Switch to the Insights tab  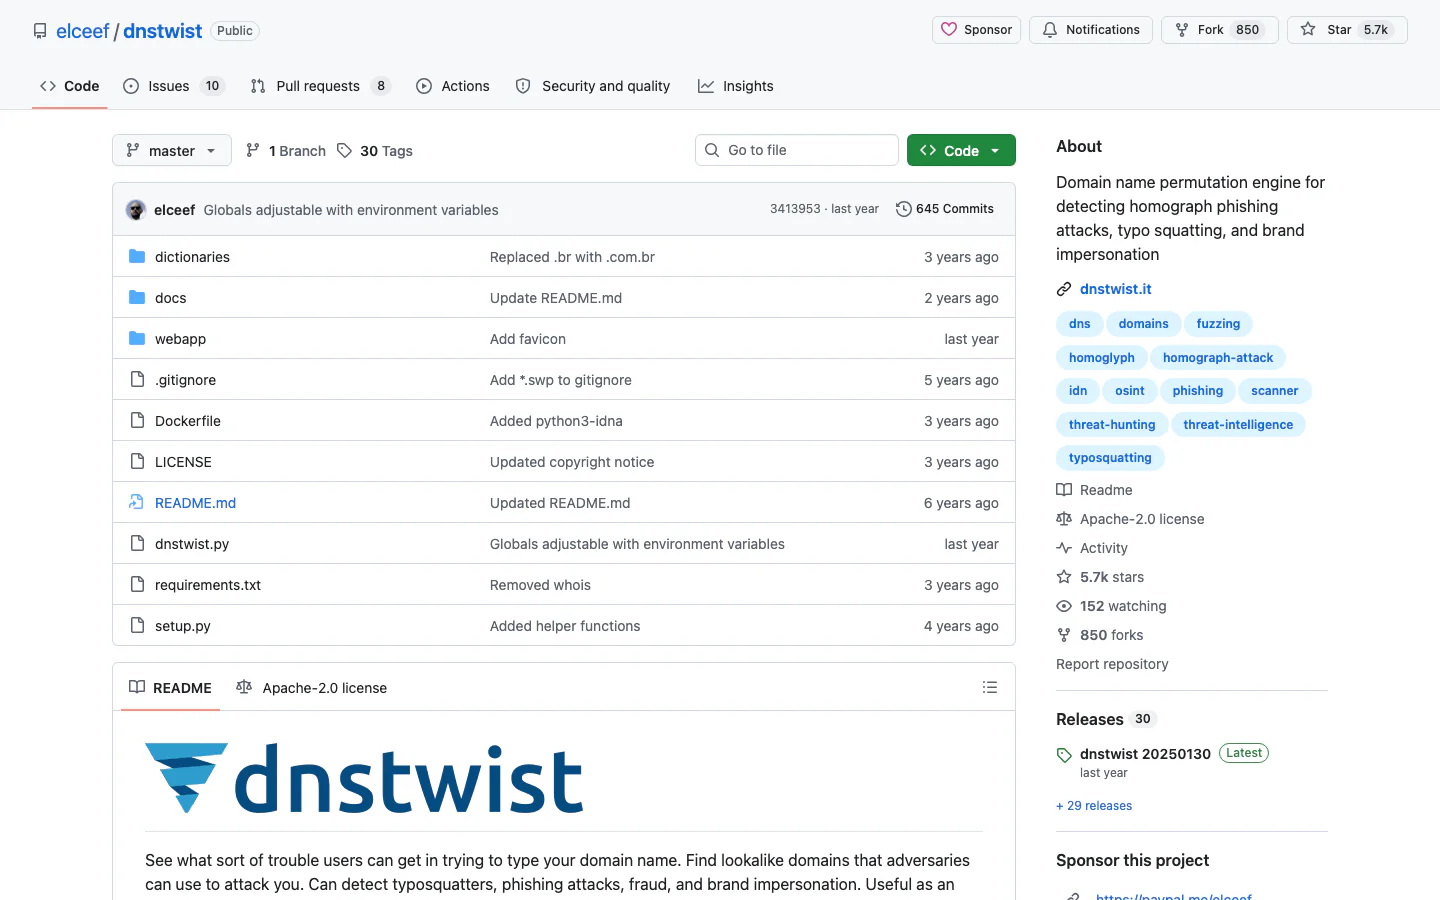coord(736,86)
